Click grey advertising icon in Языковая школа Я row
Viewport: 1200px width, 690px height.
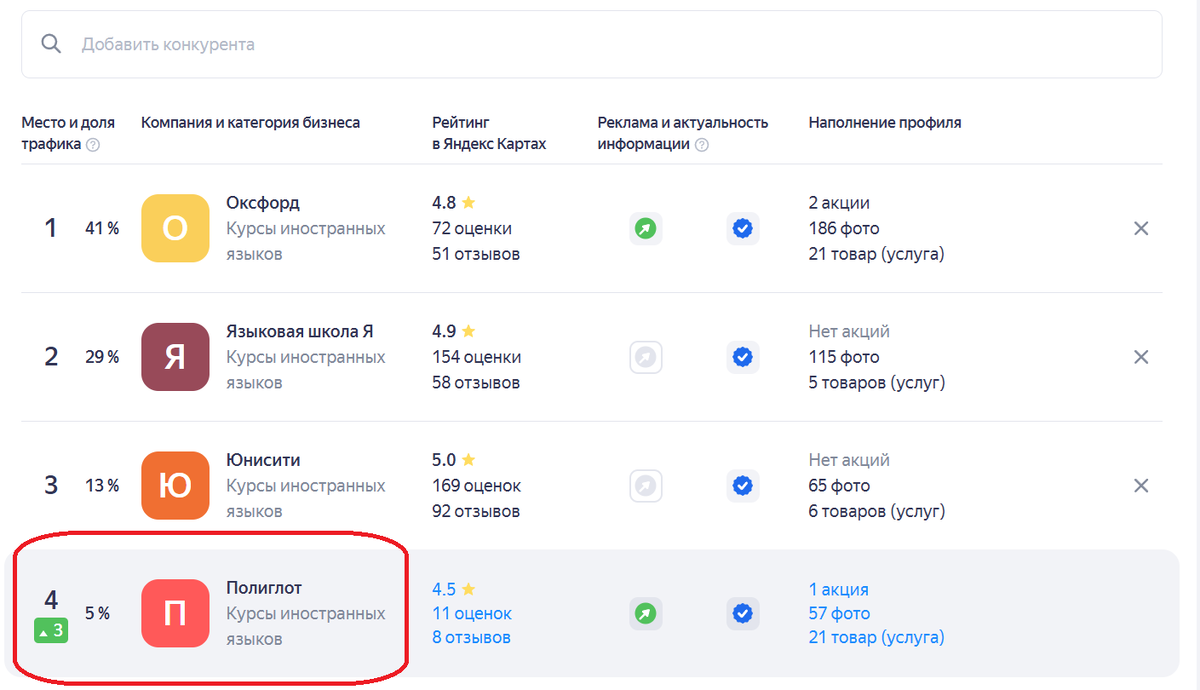tap(646, 357)
